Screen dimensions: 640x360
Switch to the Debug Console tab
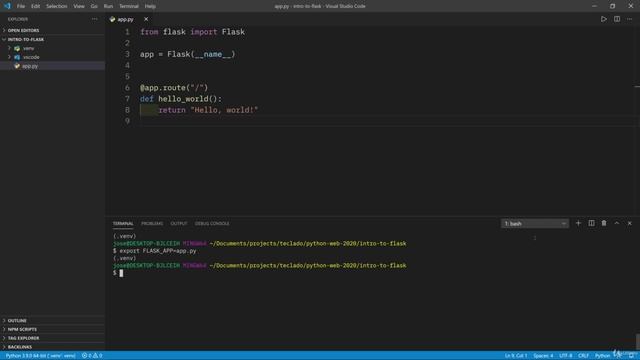click(x=212, y=224)
